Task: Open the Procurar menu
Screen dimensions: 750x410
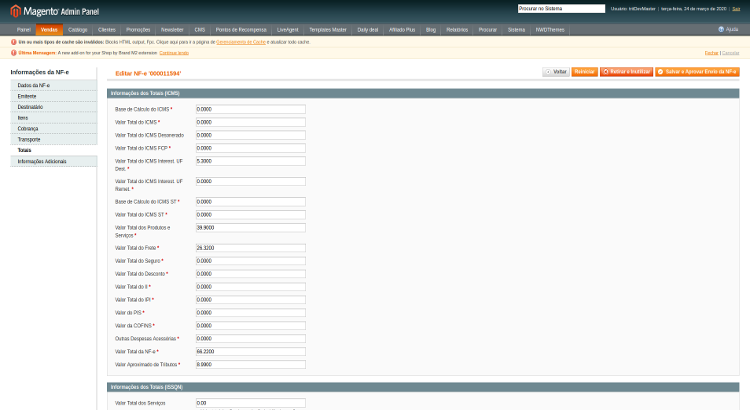Action: pyautogui.click(x=488, y=30)
